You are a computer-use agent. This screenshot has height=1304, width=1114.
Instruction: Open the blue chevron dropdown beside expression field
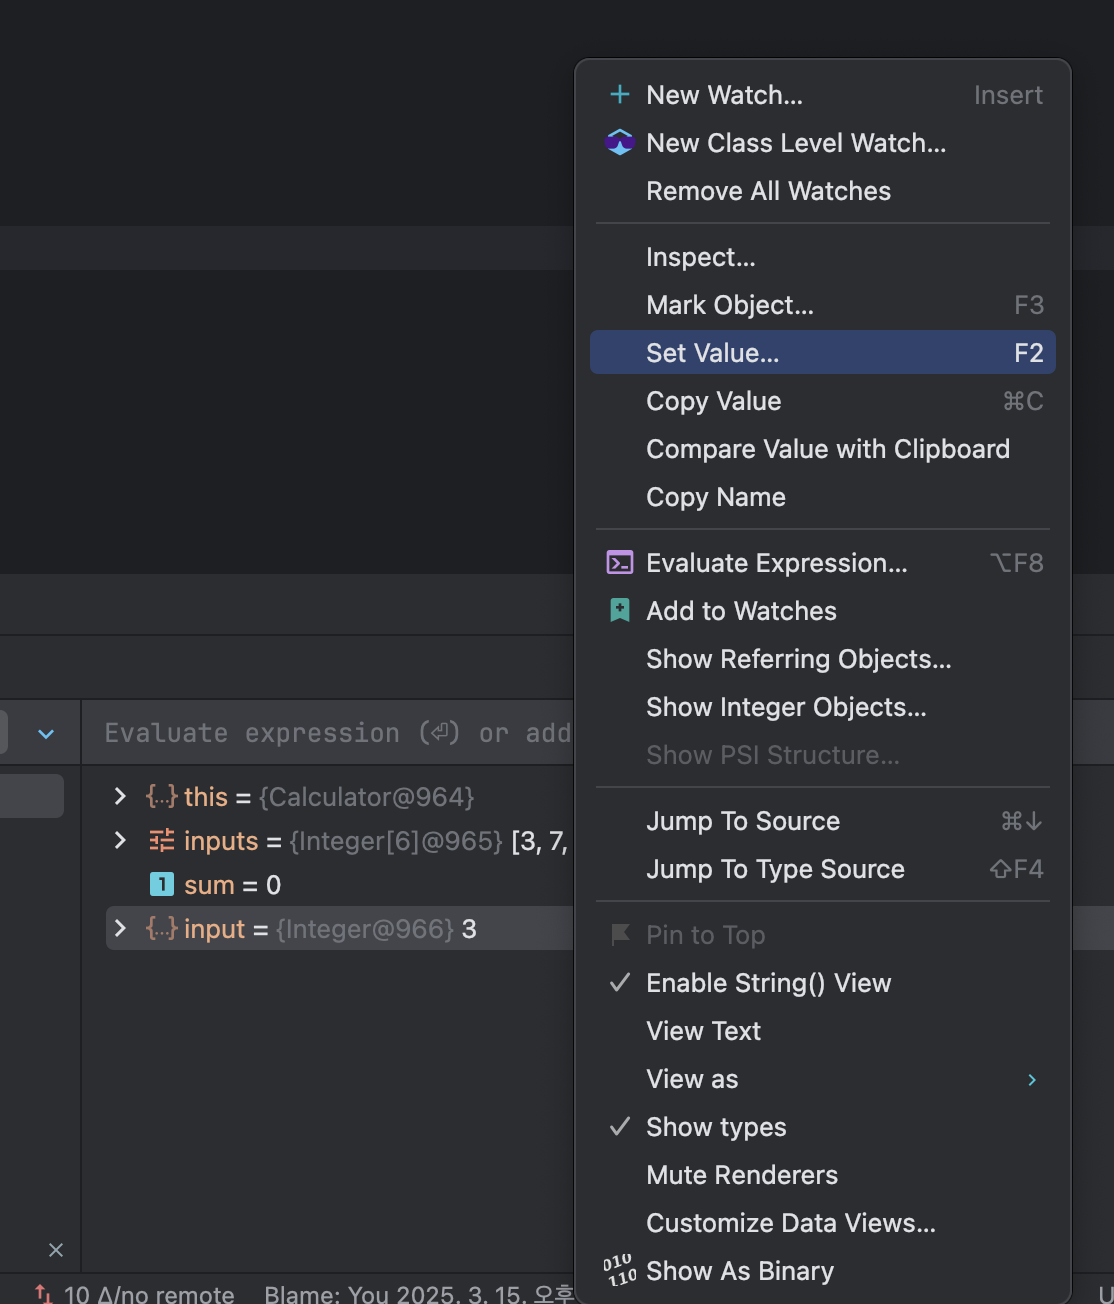[46, 734]
